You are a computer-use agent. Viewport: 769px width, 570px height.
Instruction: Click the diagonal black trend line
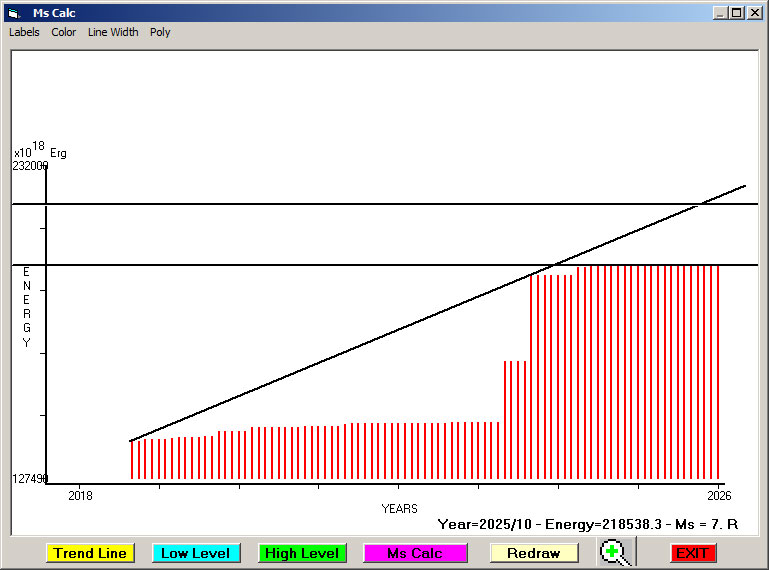(400, 331)
